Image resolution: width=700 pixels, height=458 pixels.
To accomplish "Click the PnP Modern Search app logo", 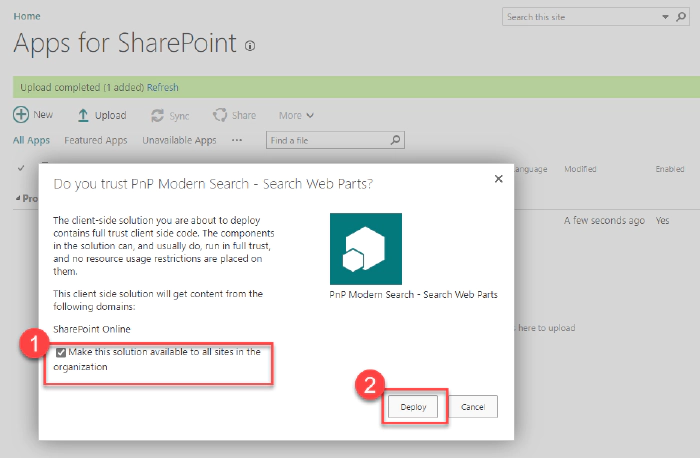I will point(366,249).
